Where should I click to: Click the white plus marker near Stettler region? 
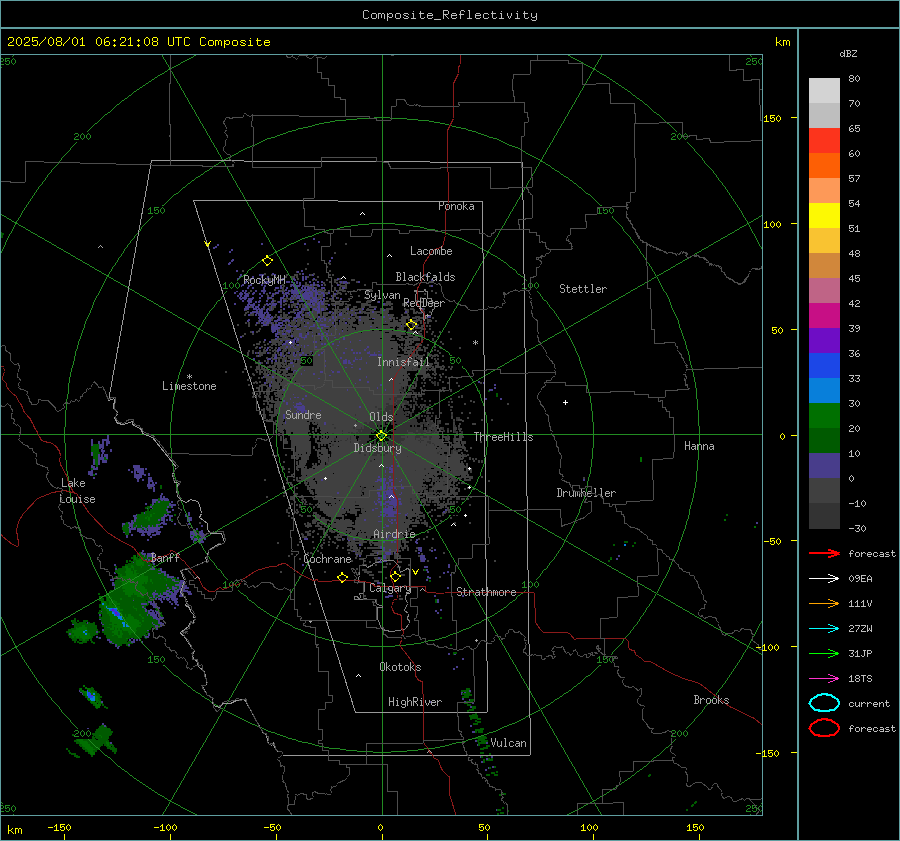coord(565,402)
